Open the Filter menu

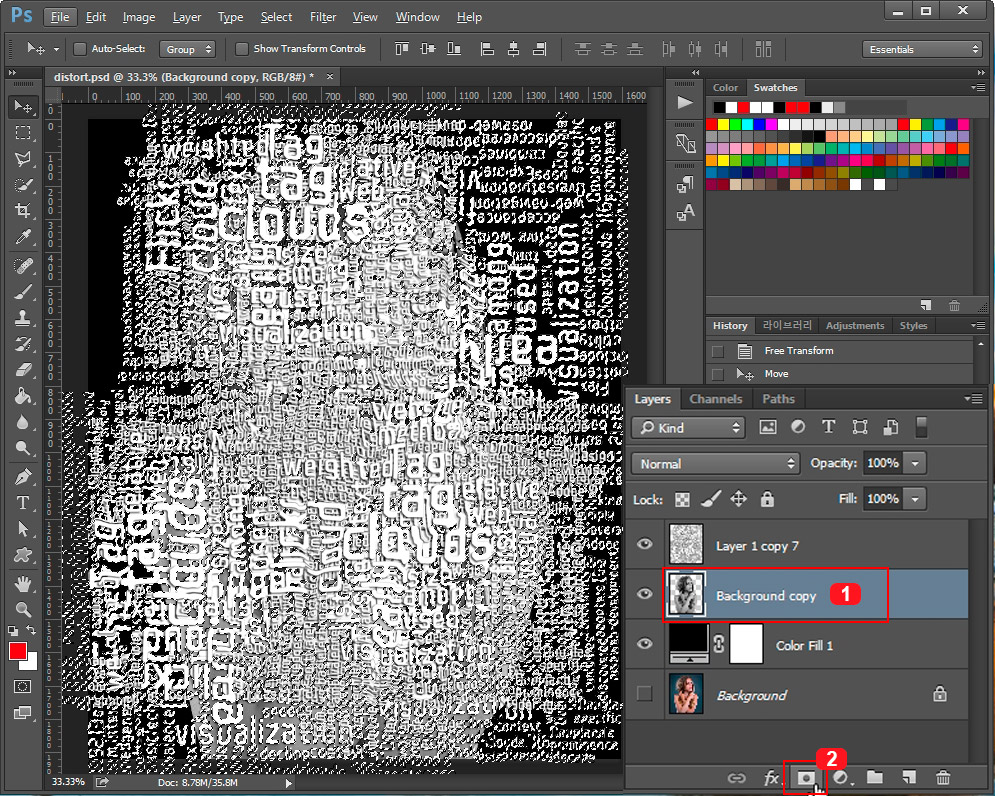pos(323,17)
